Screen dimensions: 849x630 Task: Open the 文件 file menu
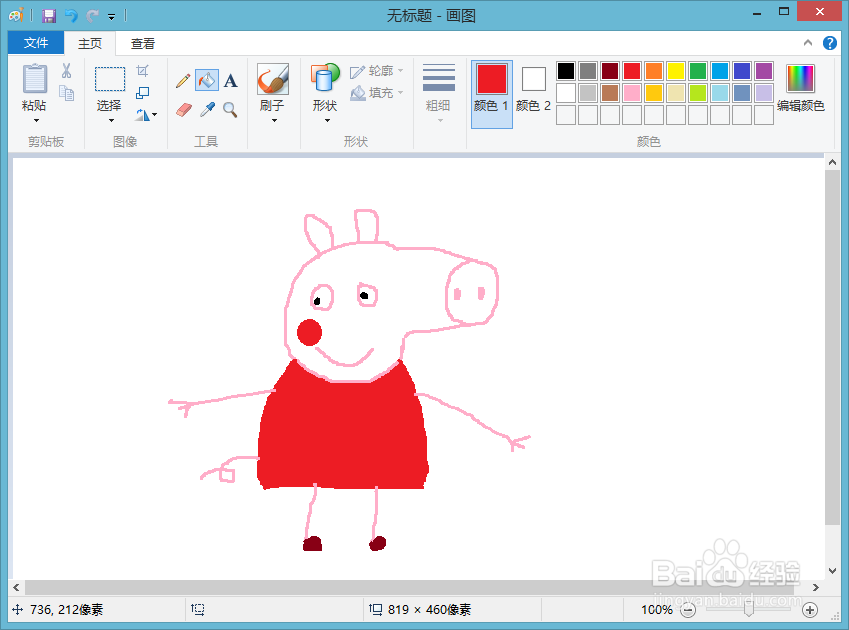(35, 43)
